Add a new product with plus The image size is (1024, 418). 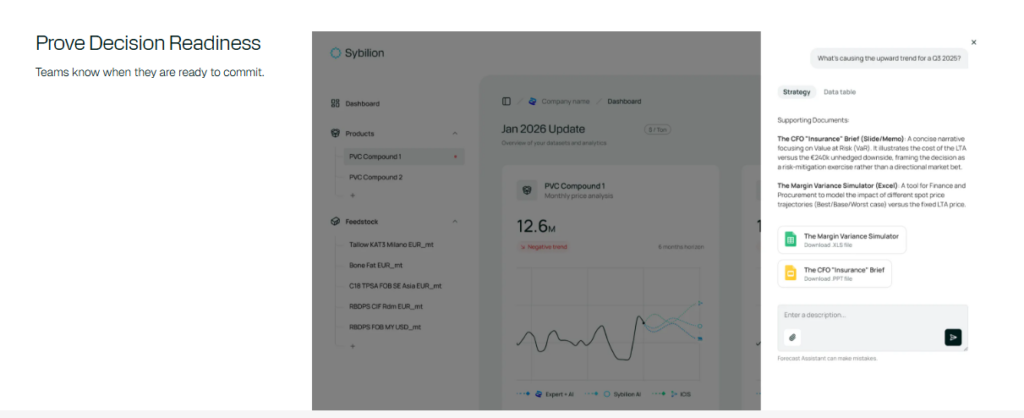tap(352, 195)
